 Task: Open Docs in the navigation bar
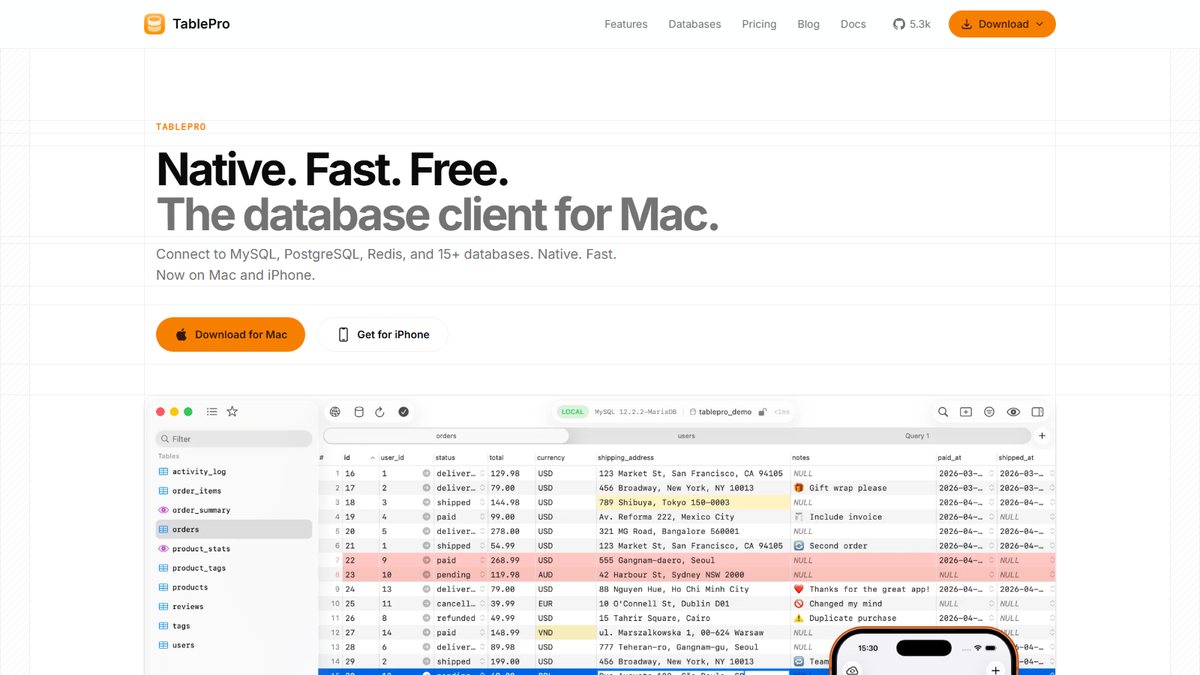[x=853, y=24]
